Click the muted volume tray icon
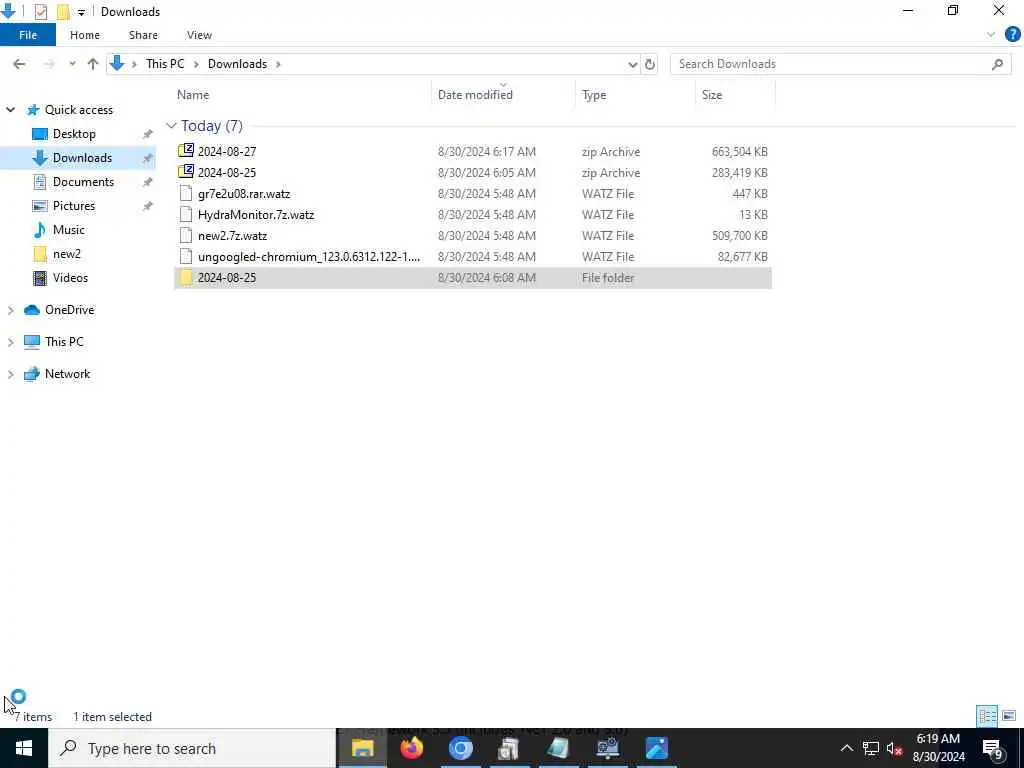The height and width of the screenshot is (768, 1024). point(895,748)
